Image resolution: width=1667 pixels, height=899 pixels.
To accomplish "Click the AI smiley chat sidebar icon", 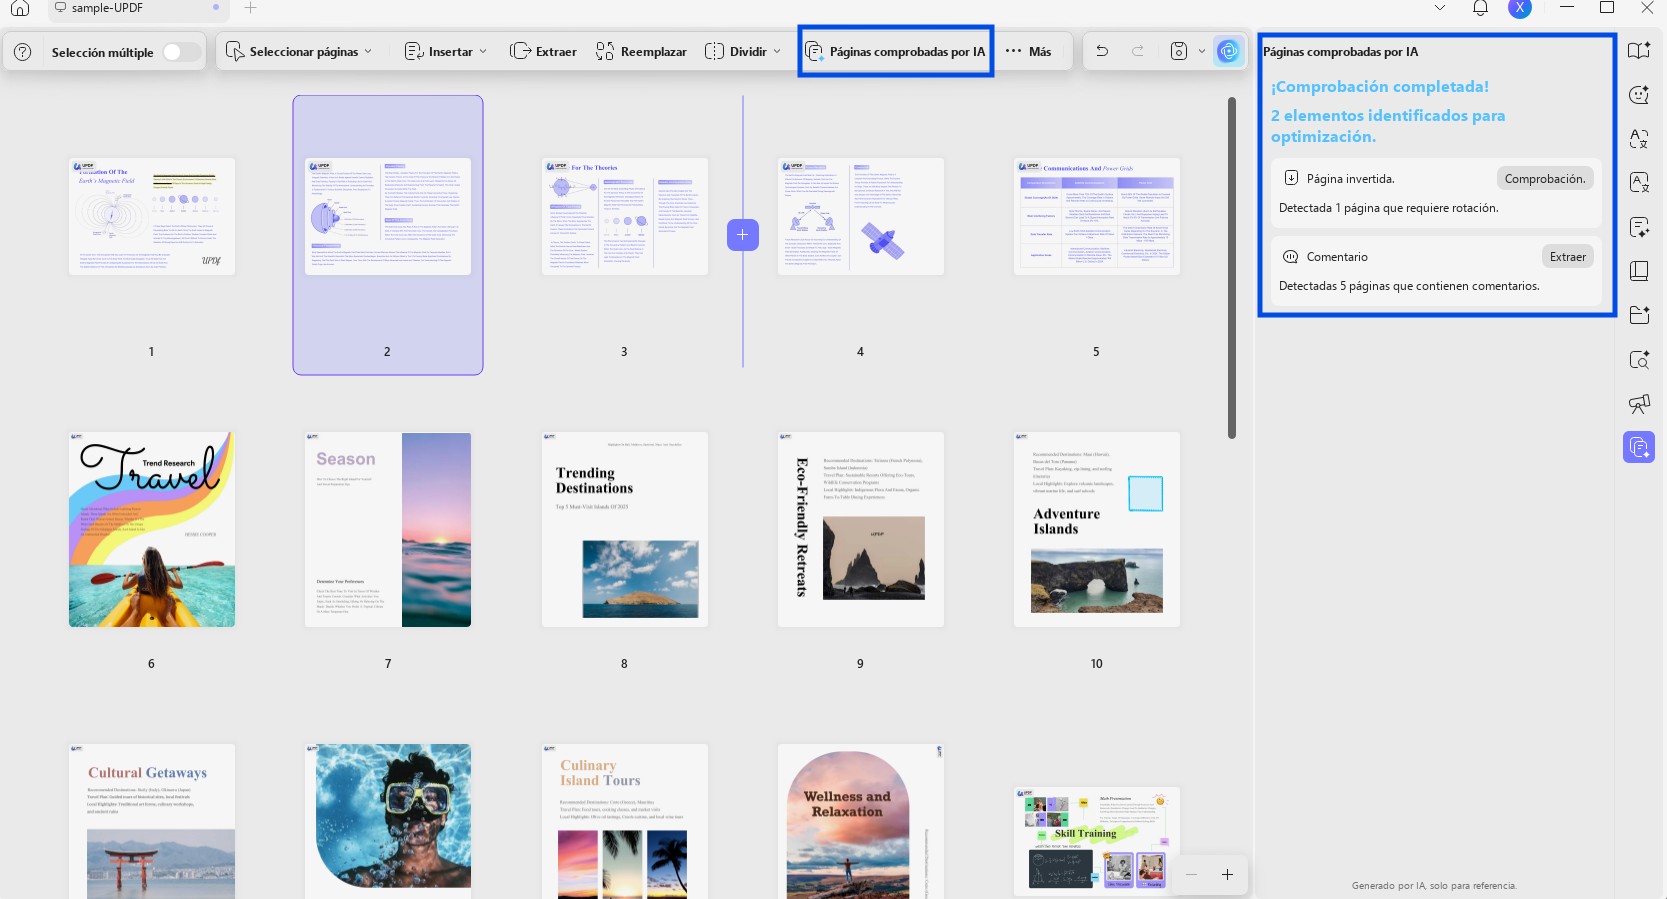I will tap(1639, 95).
